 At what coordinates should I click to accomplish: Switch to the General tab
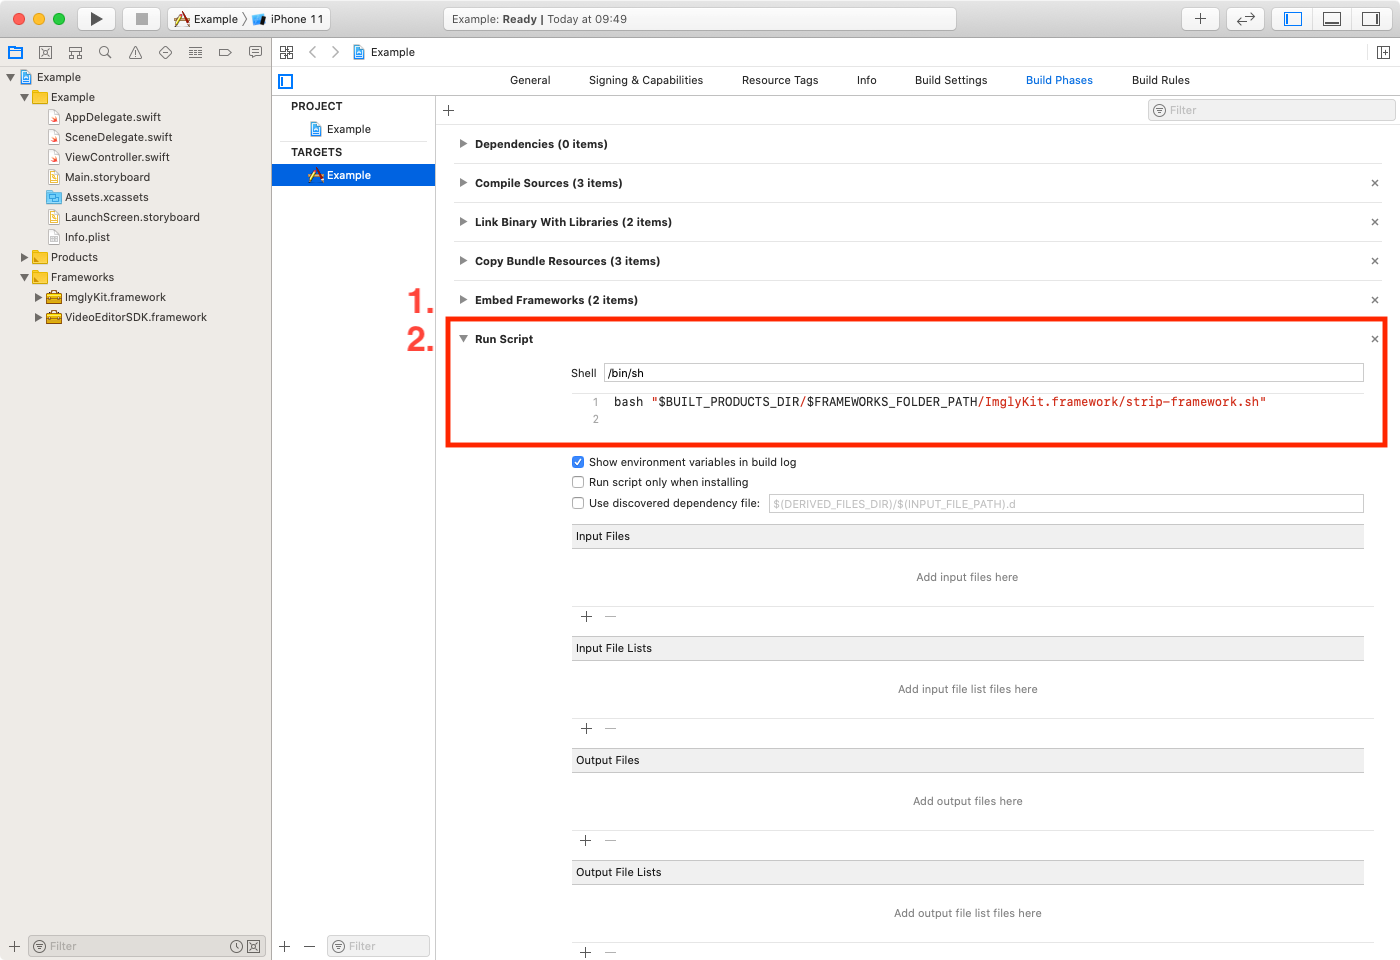coord(530,80)
